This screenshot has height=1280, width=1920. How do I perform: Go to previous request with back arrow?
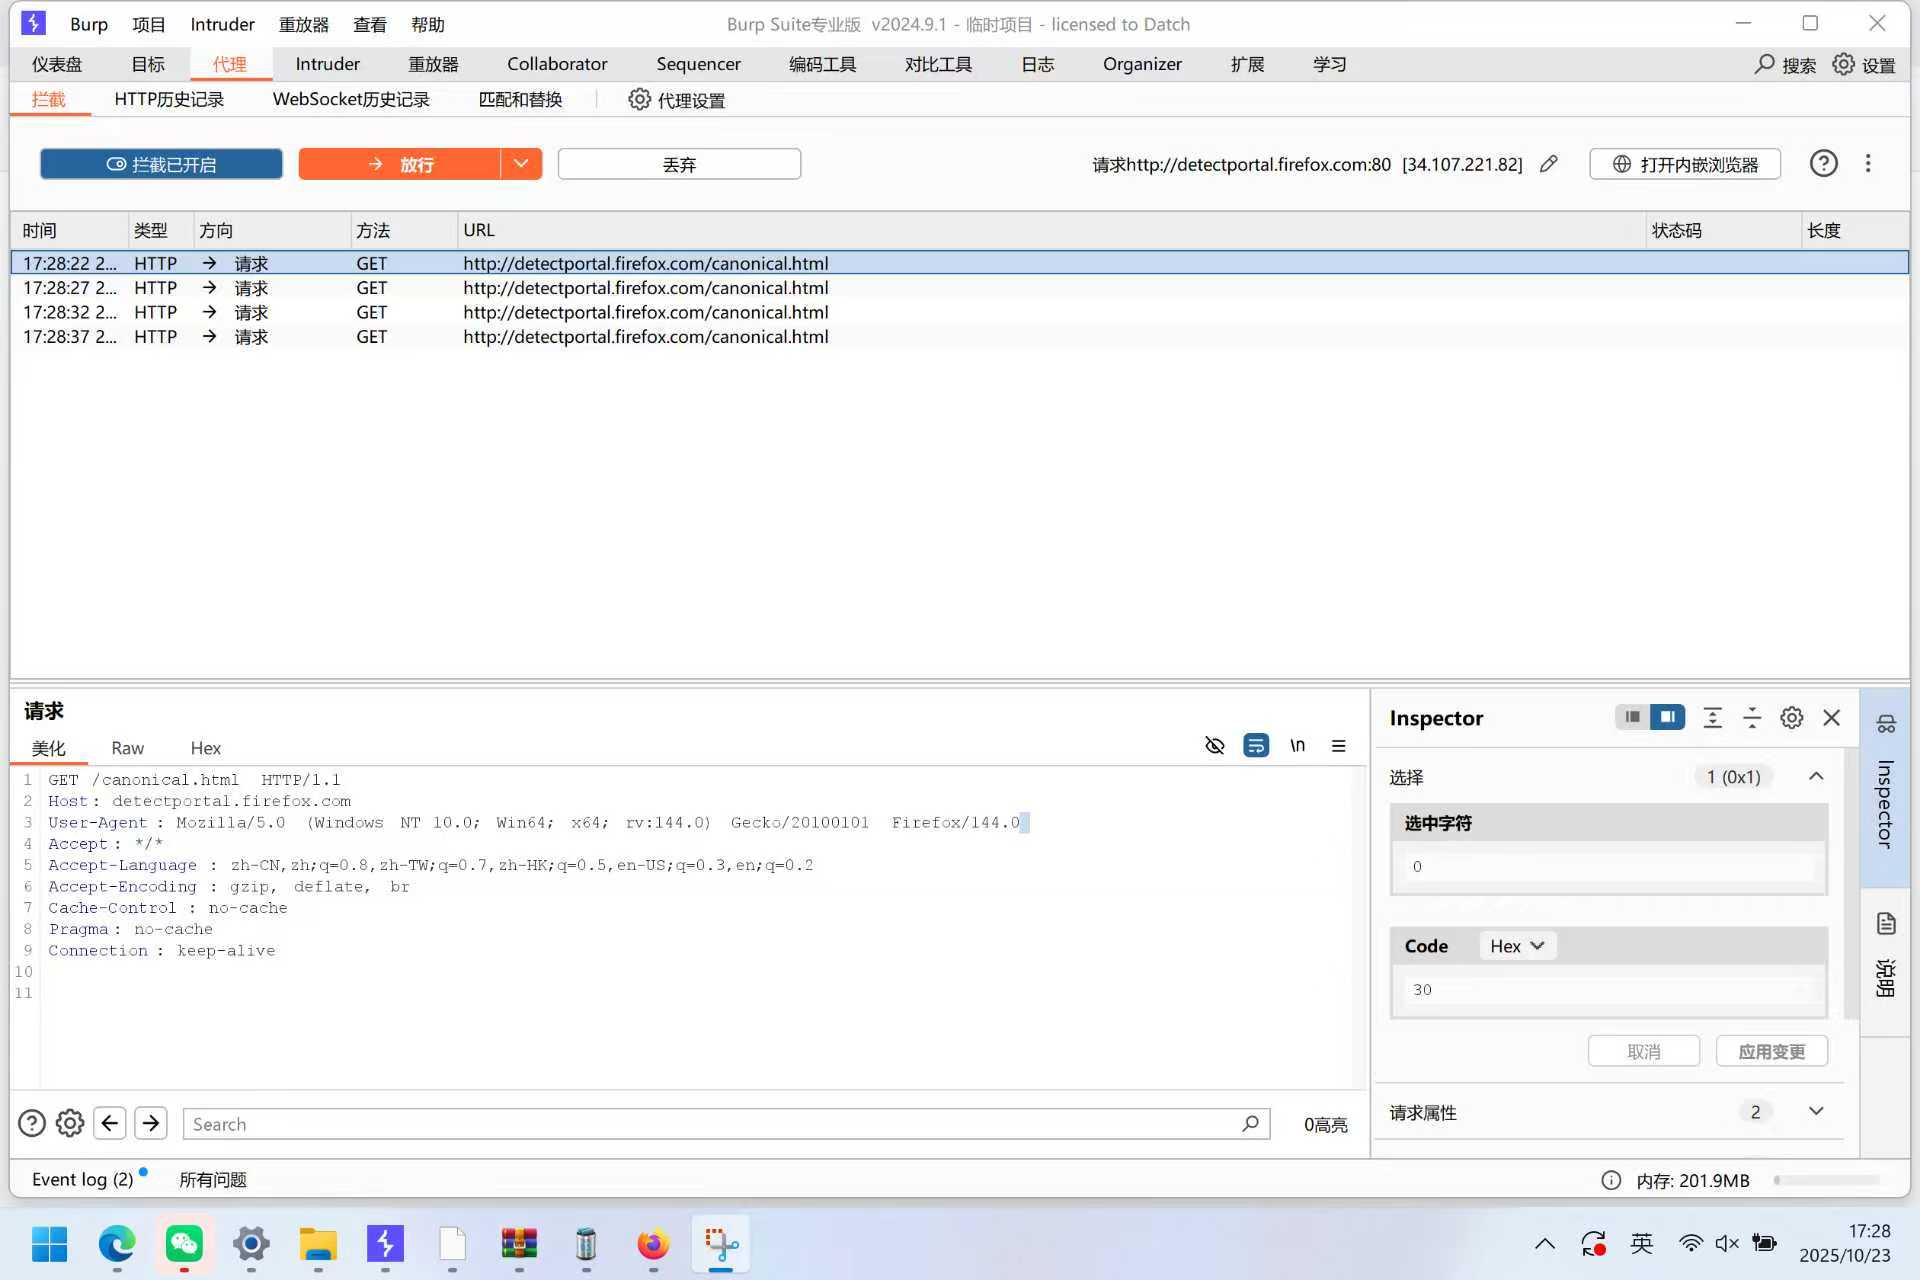(x=110, y=1123)
